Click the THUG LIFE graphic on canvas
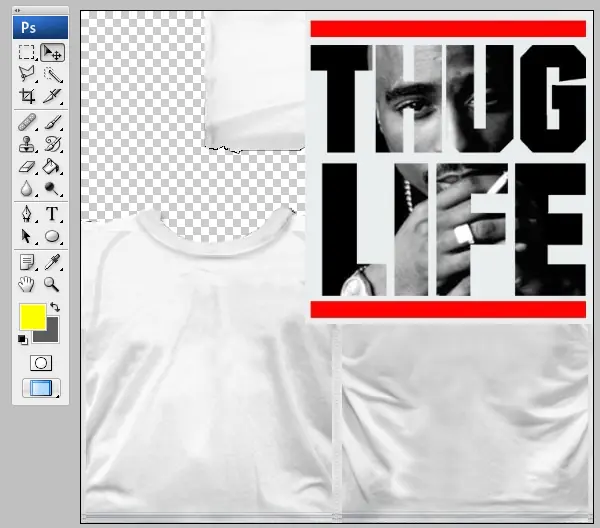 click(448, 170)
